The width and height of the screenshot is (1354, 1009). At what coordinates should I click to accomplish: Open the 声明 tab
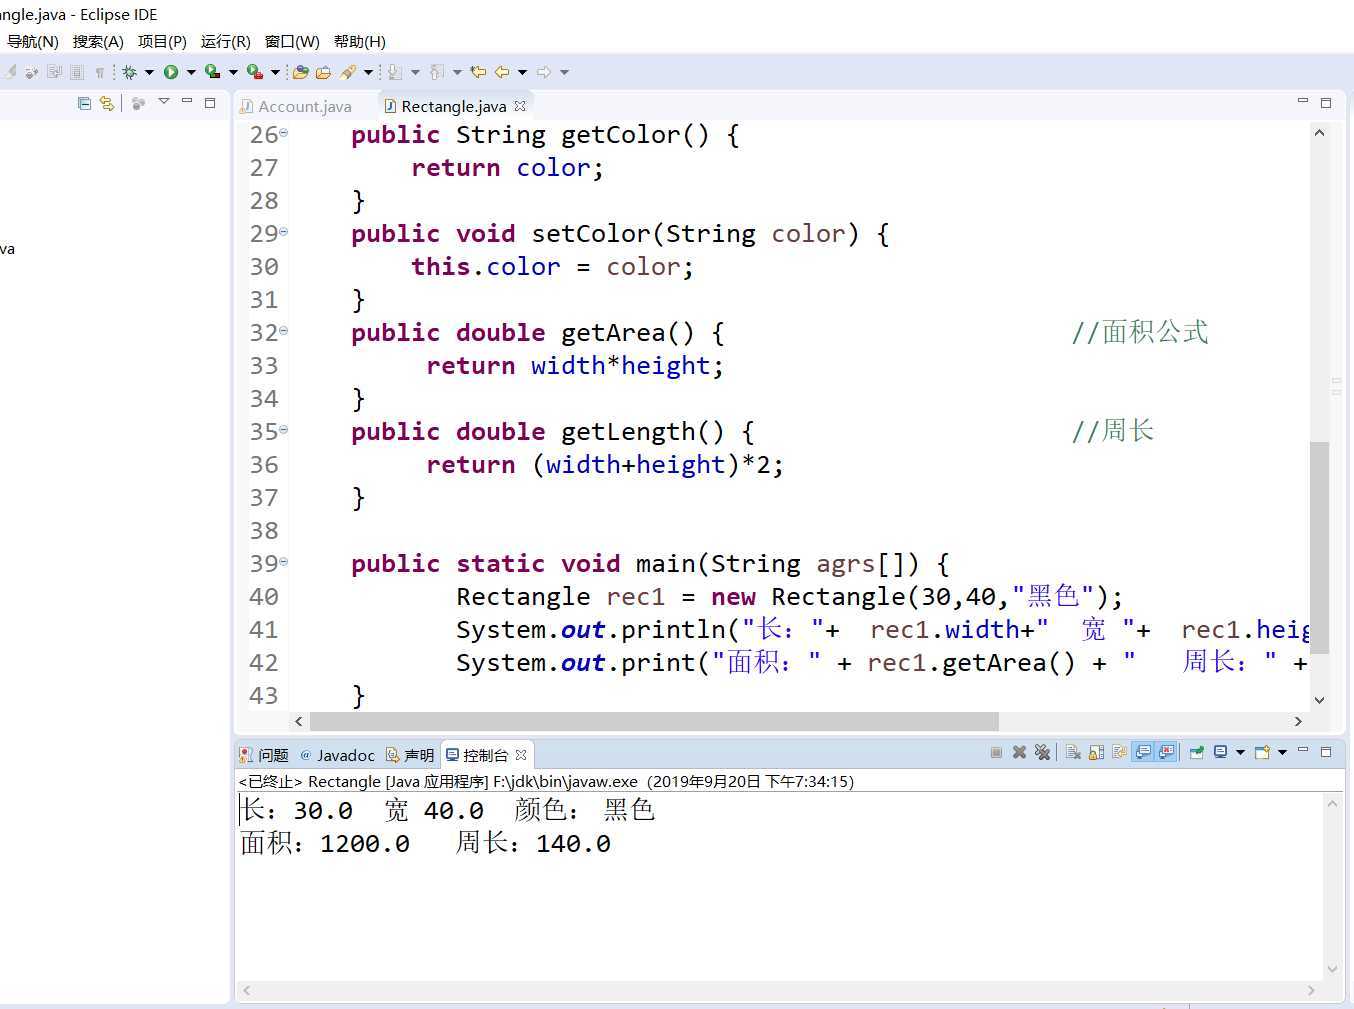410,755
